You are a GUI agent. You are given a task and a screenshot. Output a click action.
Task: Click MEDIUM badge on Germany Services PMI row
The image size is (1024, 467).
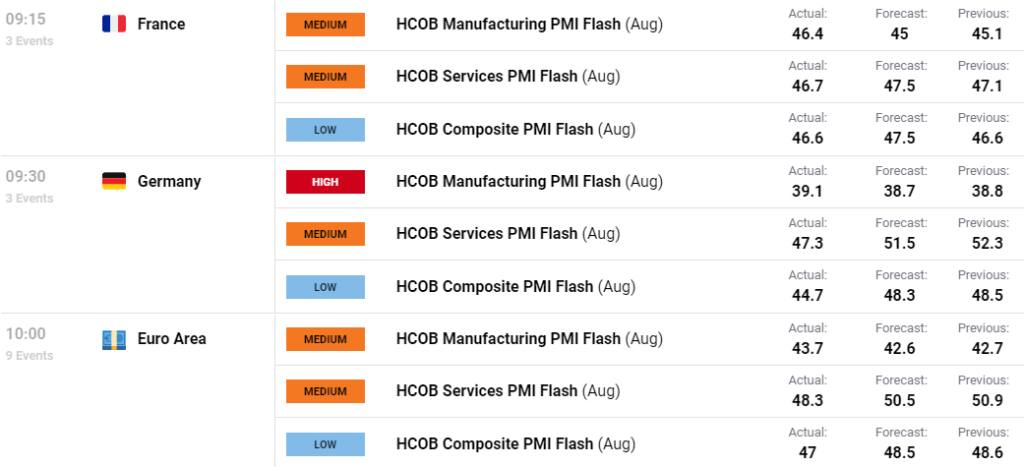coord(325,234)
